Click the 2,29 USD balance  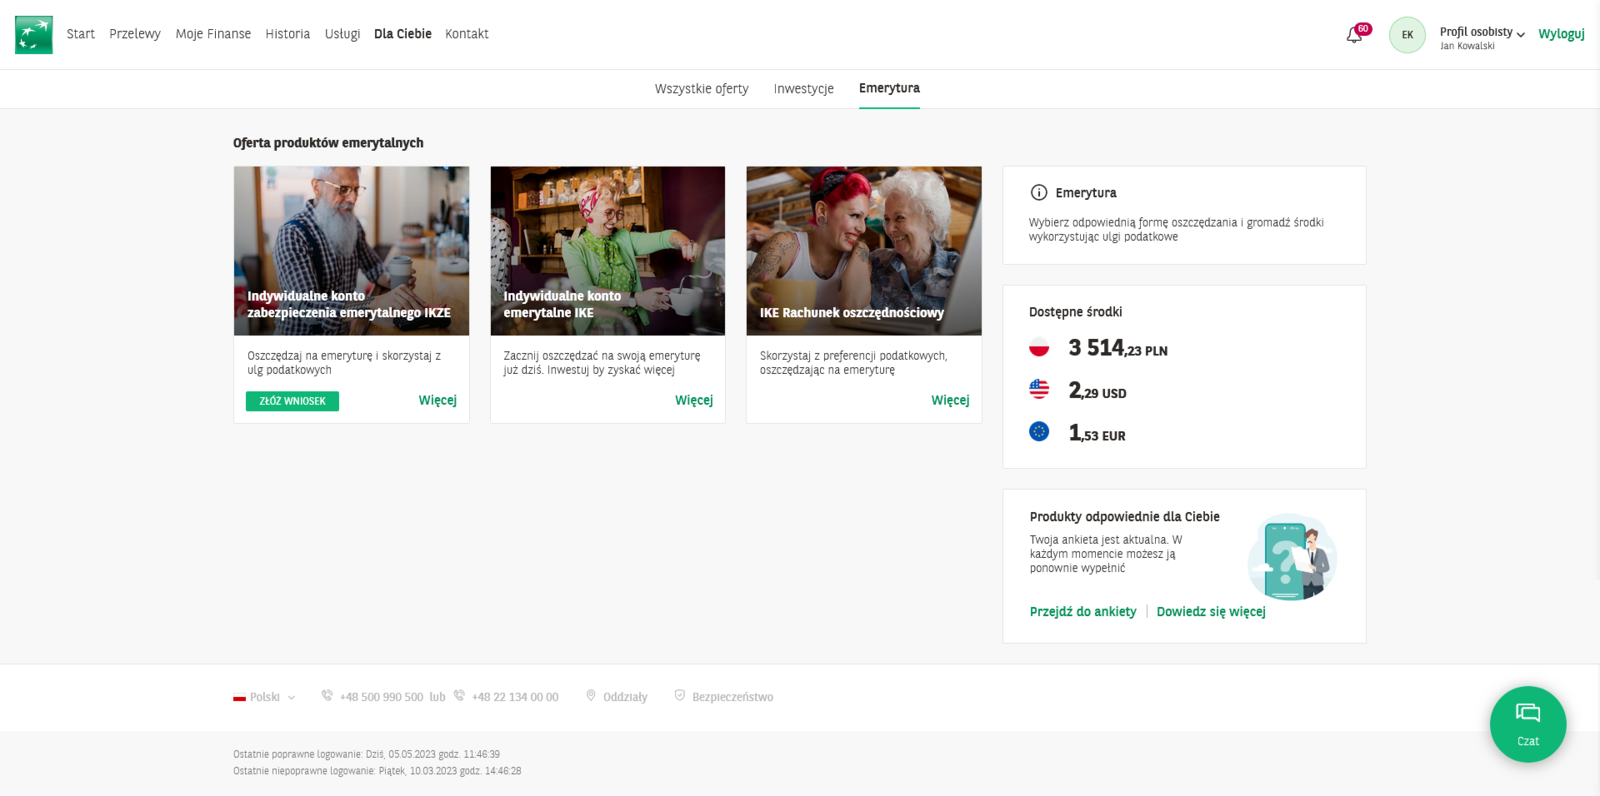pos(1097,391)
